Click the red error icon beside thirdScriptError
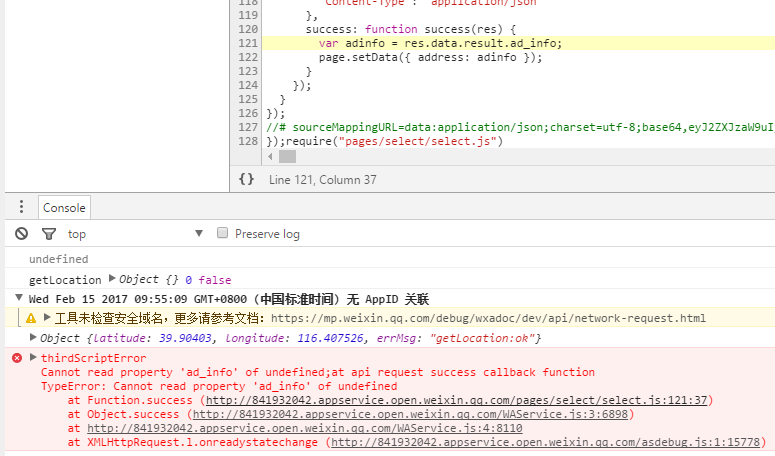 [17, 358]
